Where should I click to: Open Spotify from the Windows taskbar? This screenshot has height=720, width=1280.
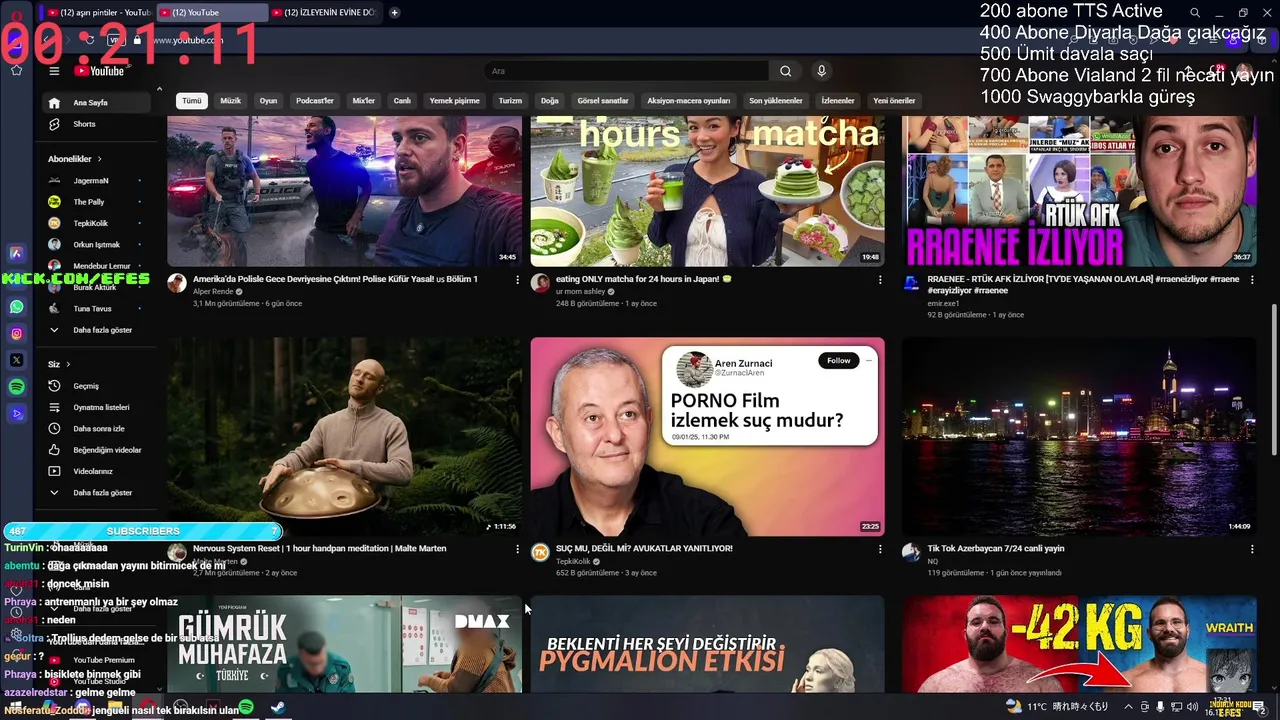point(246,707)
